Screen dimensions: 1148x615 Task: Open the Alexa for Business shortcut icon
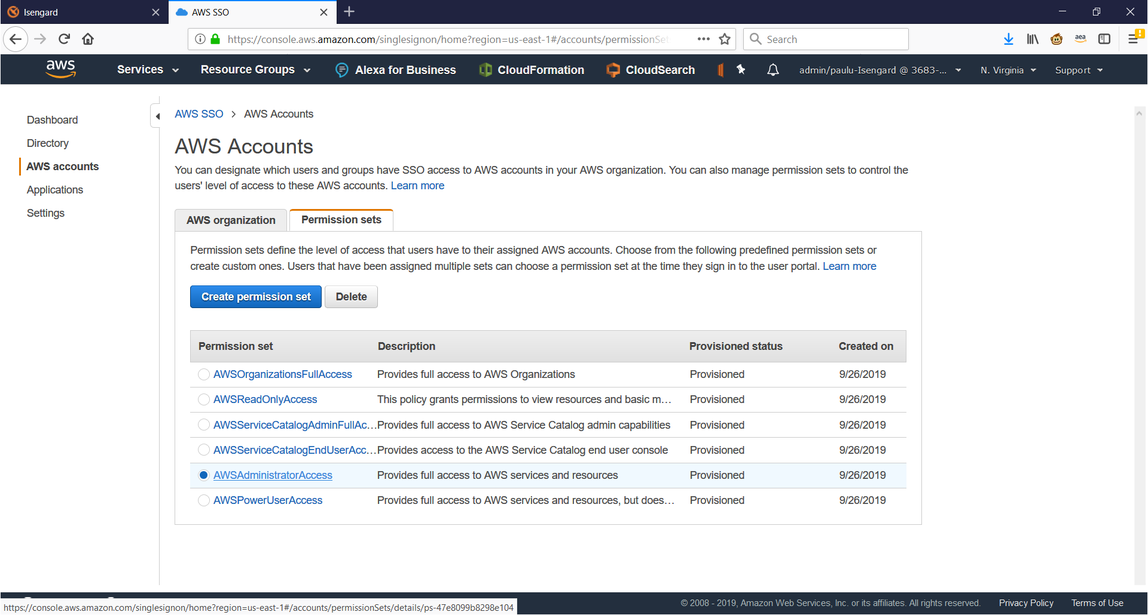341,70
